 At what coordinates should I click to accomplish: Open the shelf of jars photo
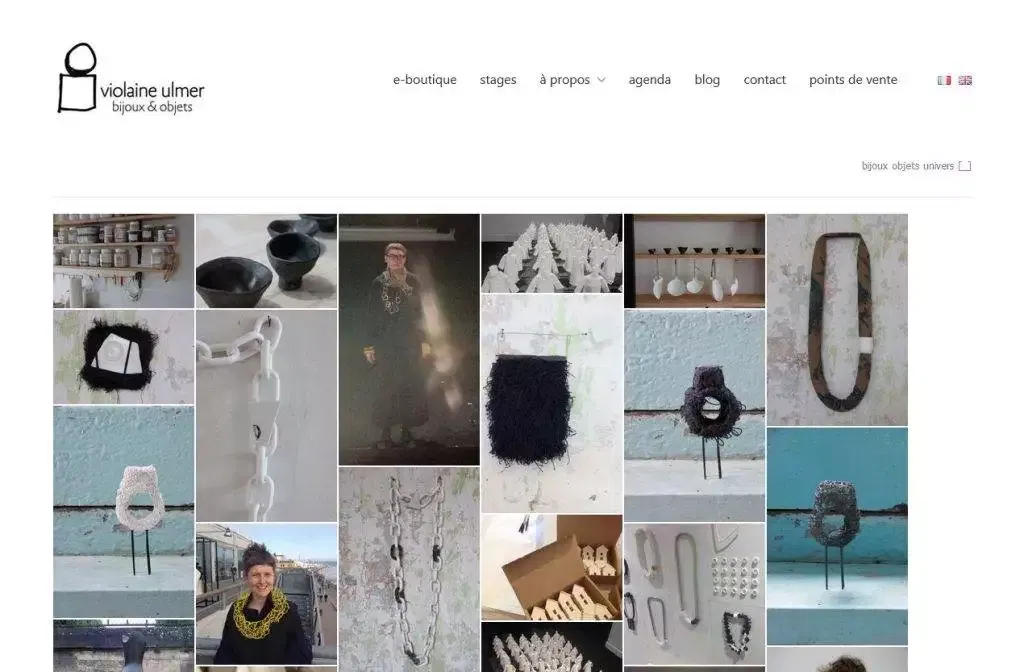click(x=123, y=260)
